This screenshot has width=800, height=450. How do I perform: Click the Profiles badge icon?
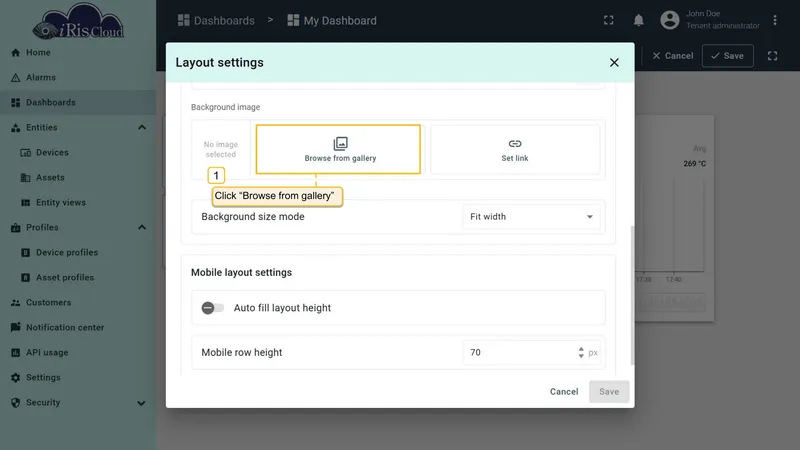coord(16,228)
